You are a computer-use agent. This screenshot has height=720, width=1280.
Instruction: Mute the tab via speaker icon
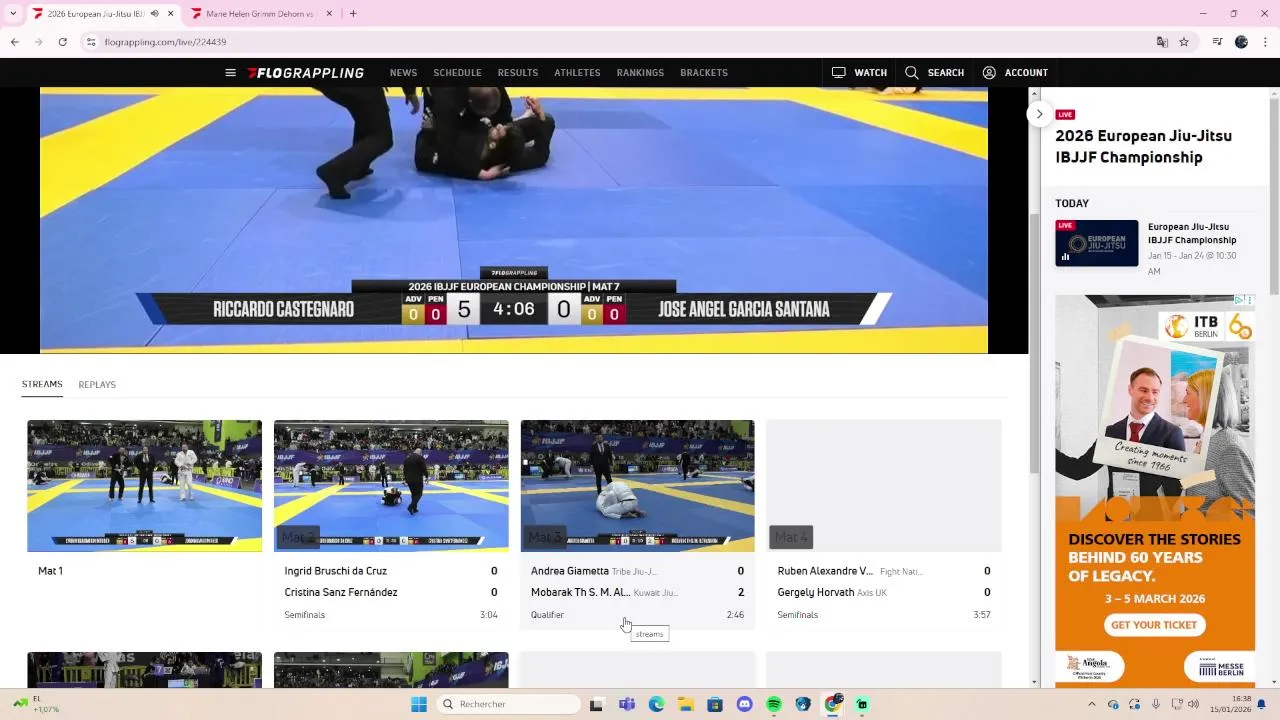tap(154, 14)
